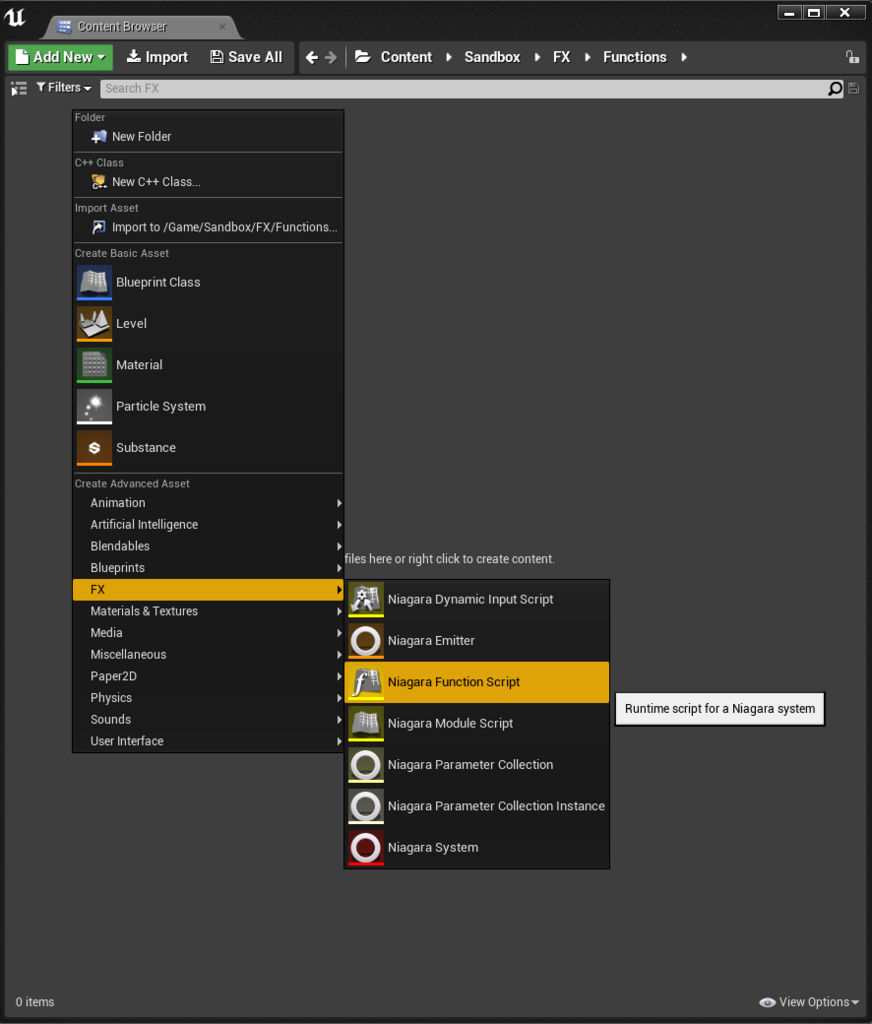Select New C++ Class... text
The height and width of the screenshot is (1024, 872).
pyautogui.click(x=156, y=182)
